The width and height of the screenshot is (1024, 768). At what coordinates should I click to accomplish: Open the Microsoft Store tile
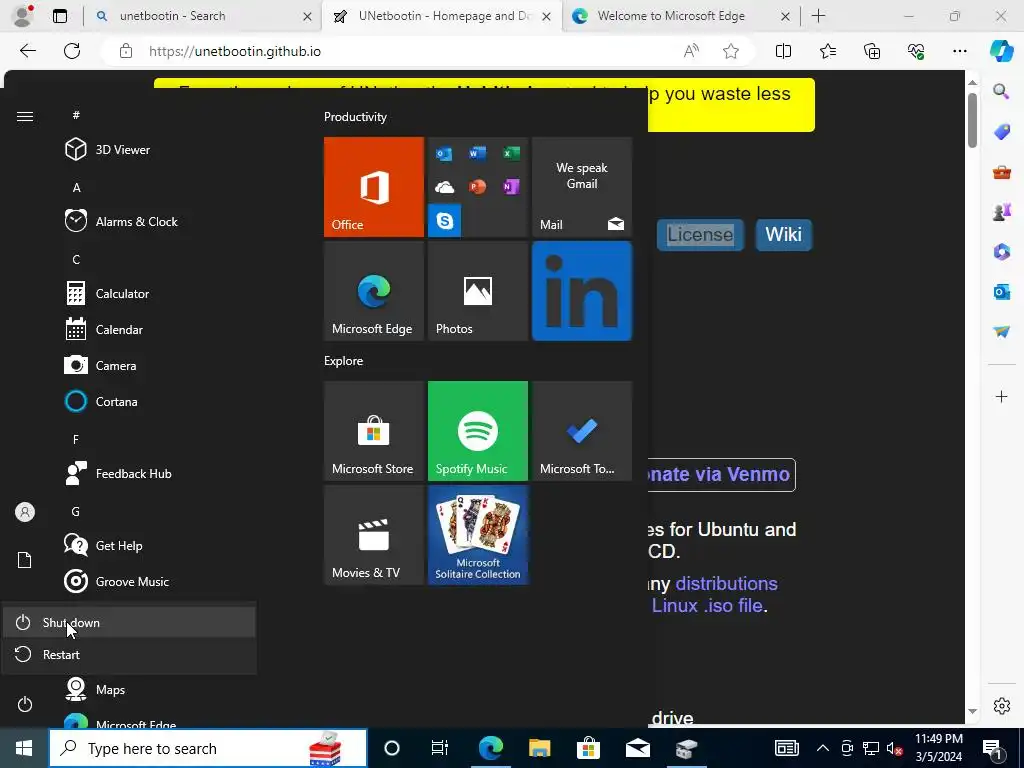374,431
